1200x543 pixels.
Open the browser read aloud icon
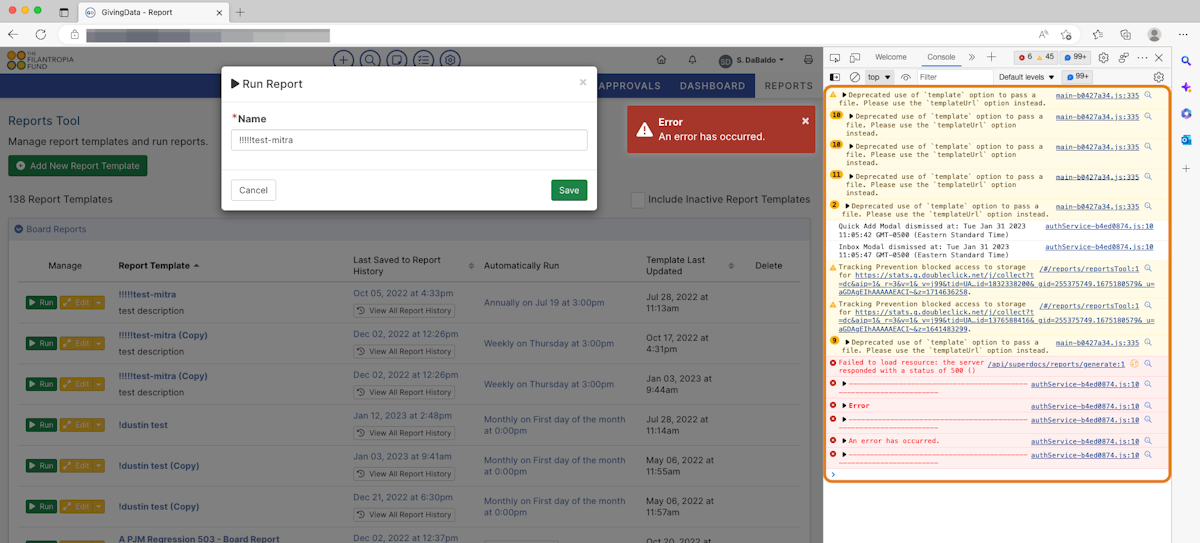point(1043,33)
